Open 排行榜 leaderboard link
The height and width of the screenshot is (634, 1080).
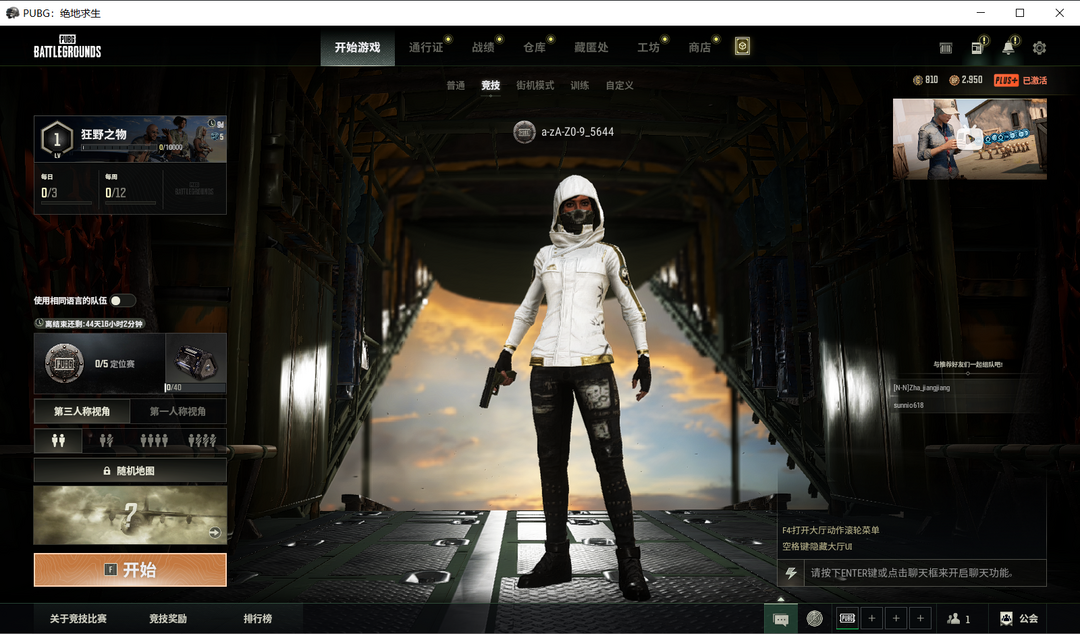(258, 619)
